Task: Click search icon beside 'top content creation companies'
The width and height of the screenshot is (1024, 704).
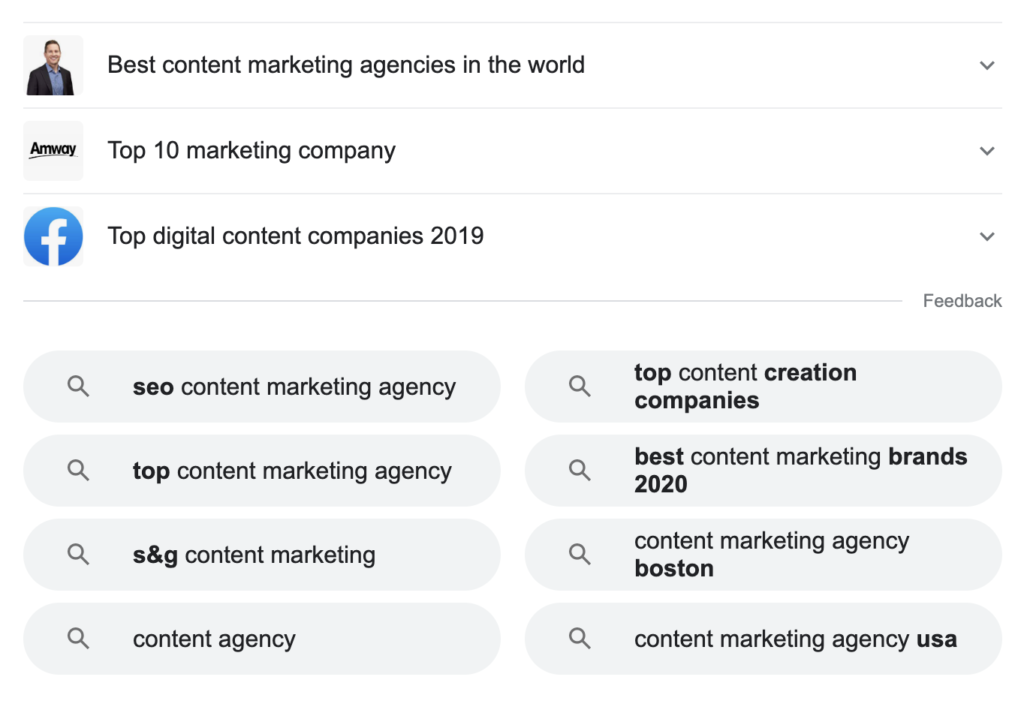Action: (579, 387)
